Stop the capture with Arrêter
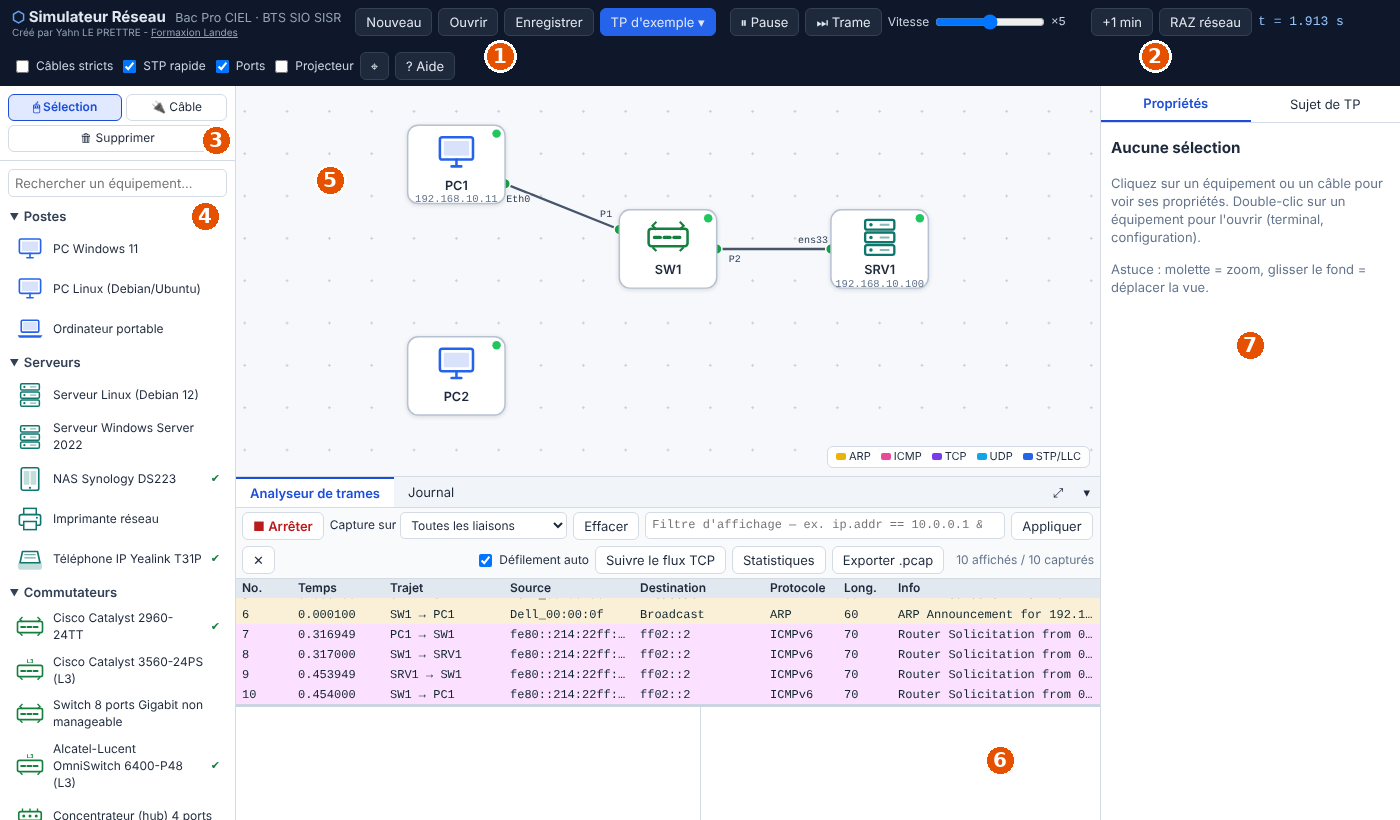The width and height of the screenshot is (1400, 820). 283,526
